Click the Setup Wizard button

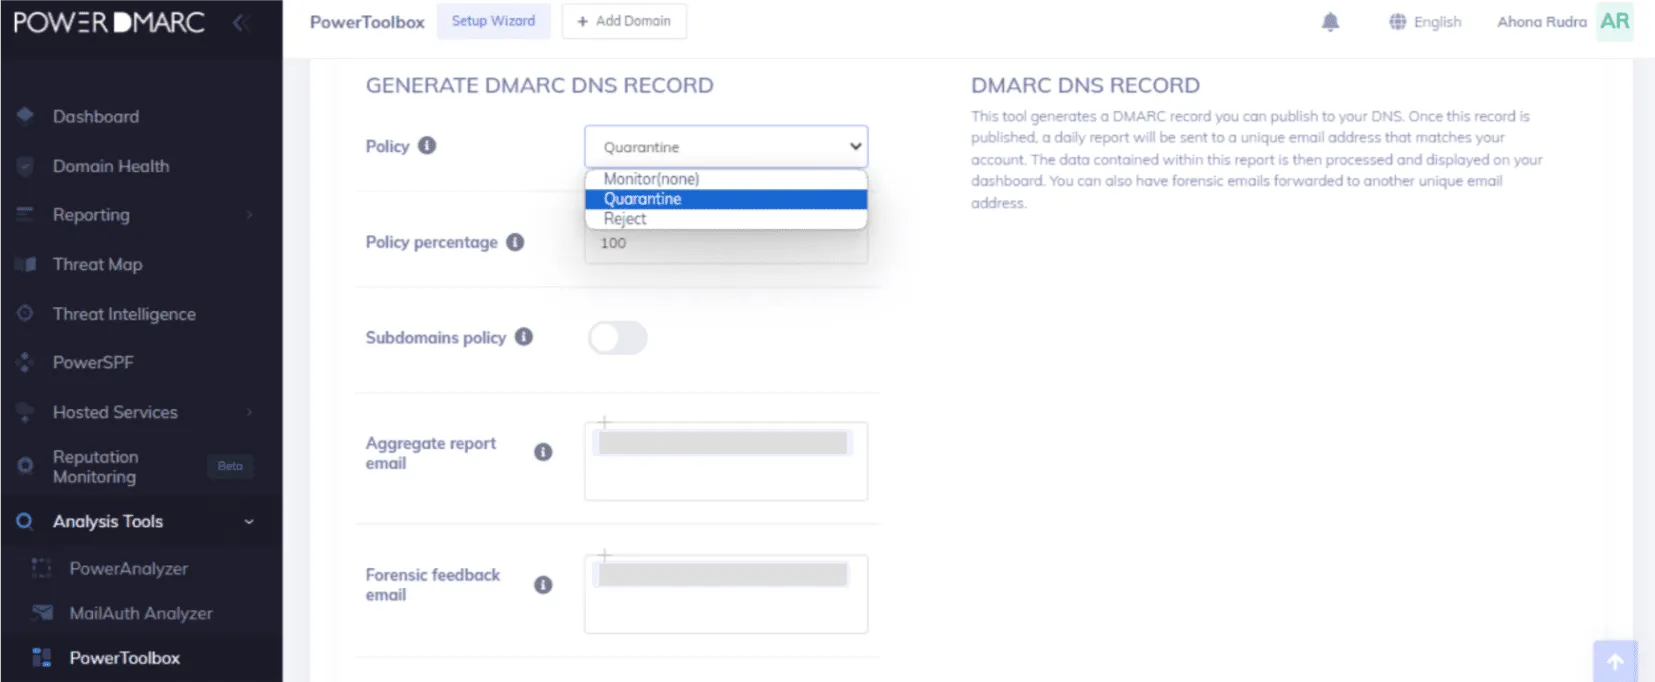tap(493, 21)
